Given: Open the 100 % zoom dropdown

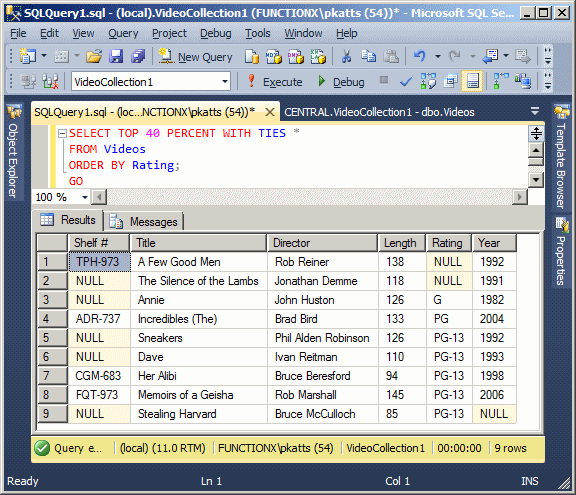Looking at the screenshot, I should point(85,197).
